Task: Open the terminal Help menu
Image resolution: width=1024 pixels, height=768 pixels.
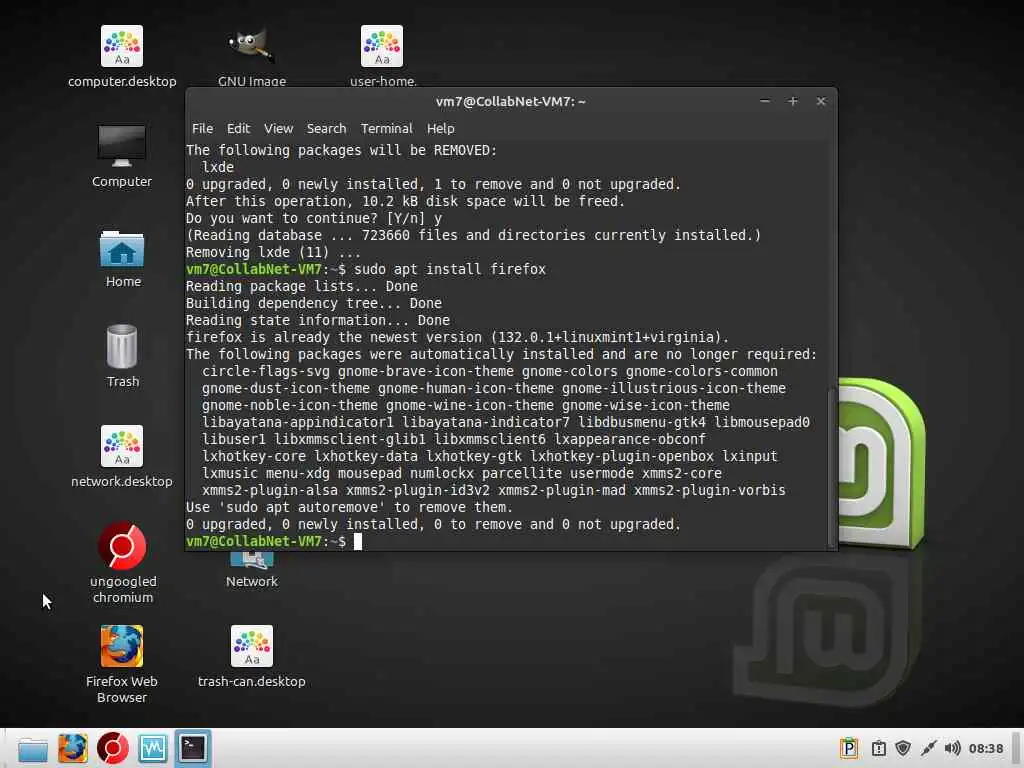Action: pyautogui.click(x=441, y=129)
